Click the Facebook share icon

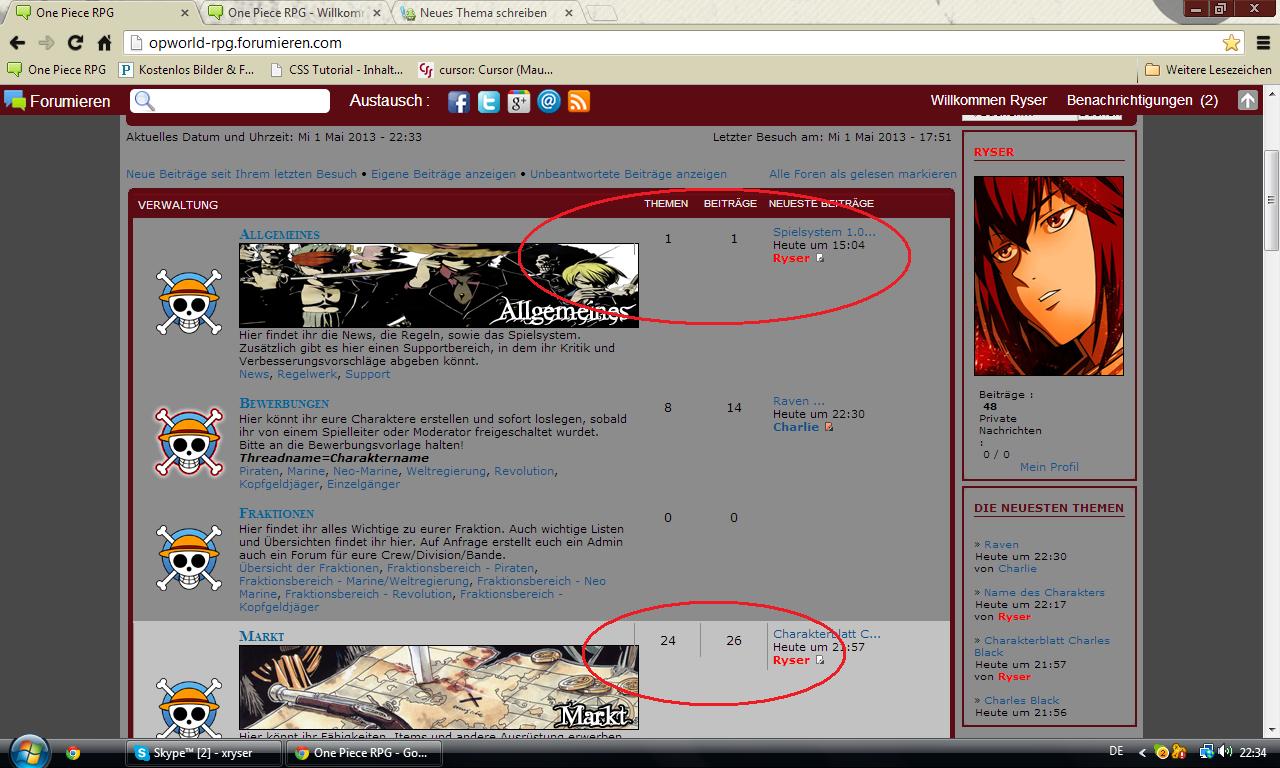point(459,101)
